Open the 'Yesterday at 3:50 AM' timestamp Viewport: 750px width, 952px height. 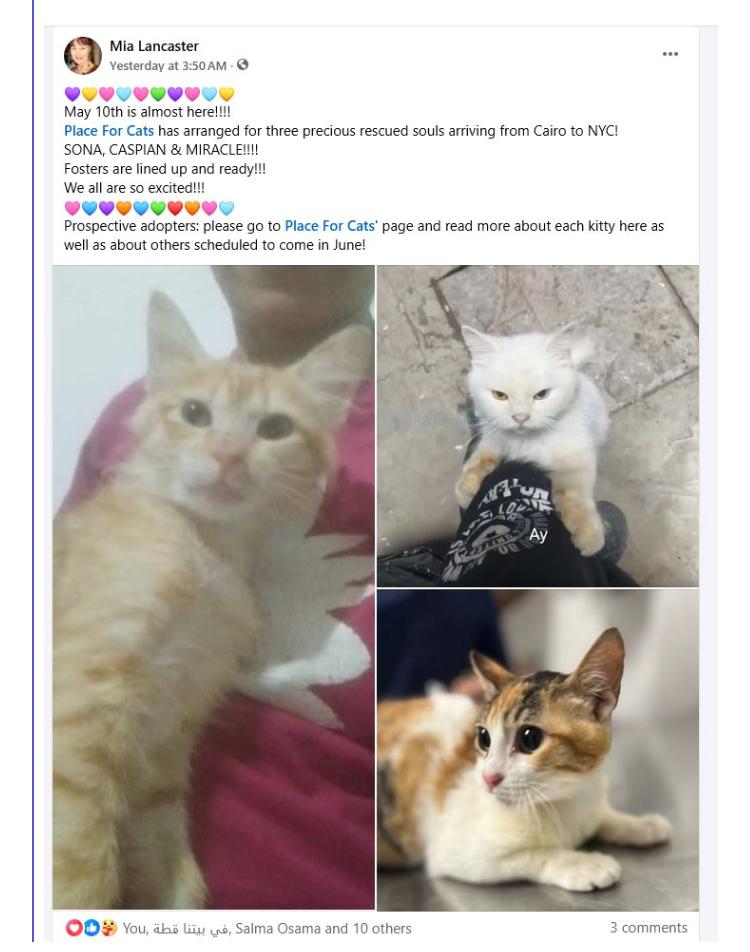[168, 66]
